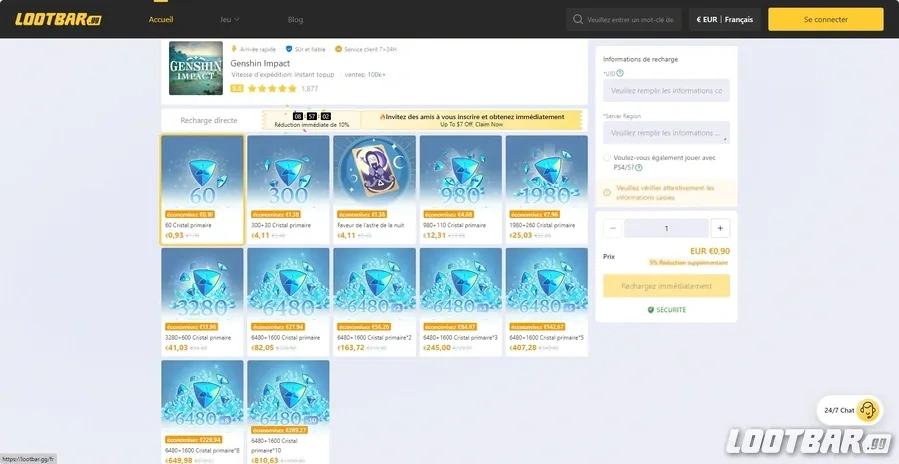899x464 pixels.
Task: Click the Genshin Impact game cover image
Action: click(x=196, y=68)
